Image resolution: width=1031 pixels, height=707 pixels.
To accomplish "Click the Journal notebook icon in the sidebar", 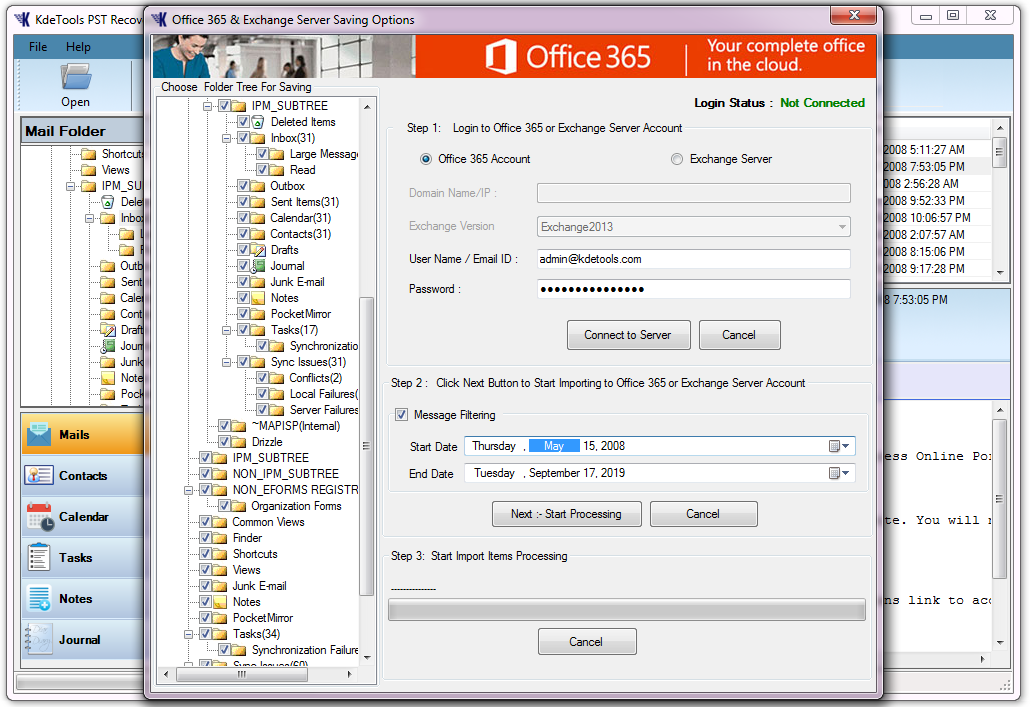I will coord(39,639).
